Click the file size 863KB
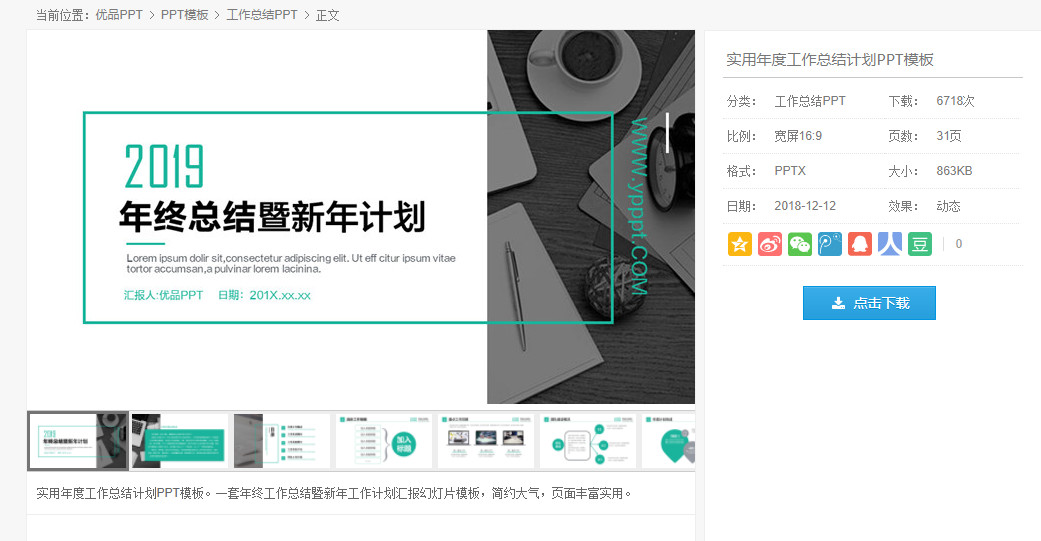This screenshot has height=541, width=1041. 954,171
